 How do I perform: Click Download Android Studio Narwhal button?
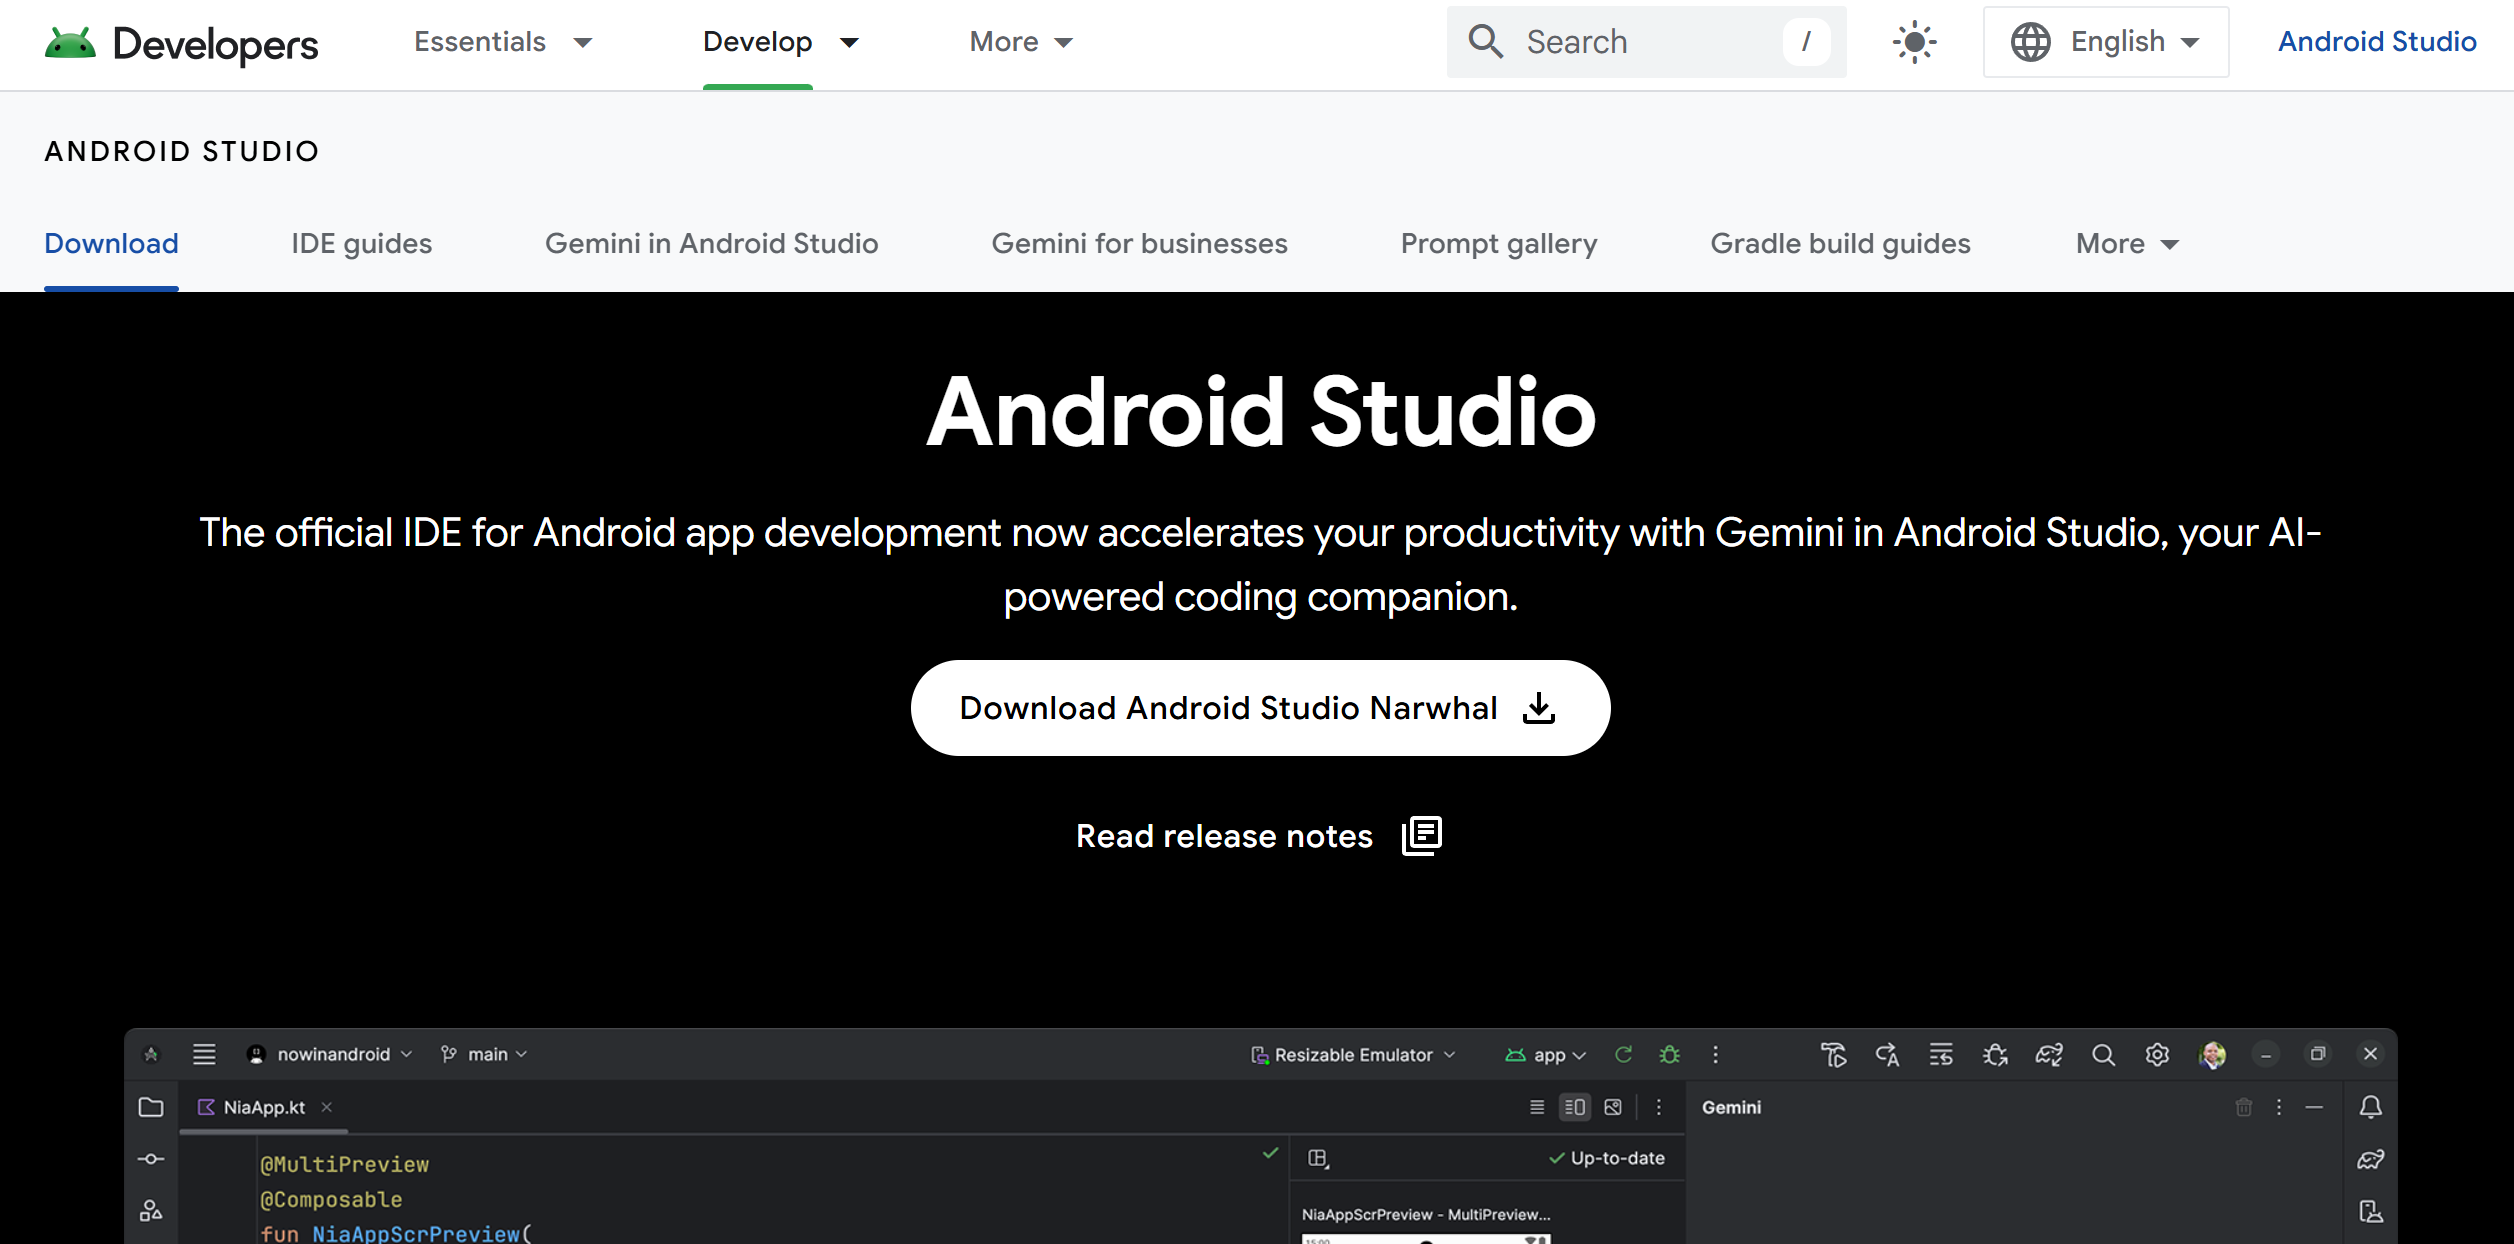click(1227, 708)
